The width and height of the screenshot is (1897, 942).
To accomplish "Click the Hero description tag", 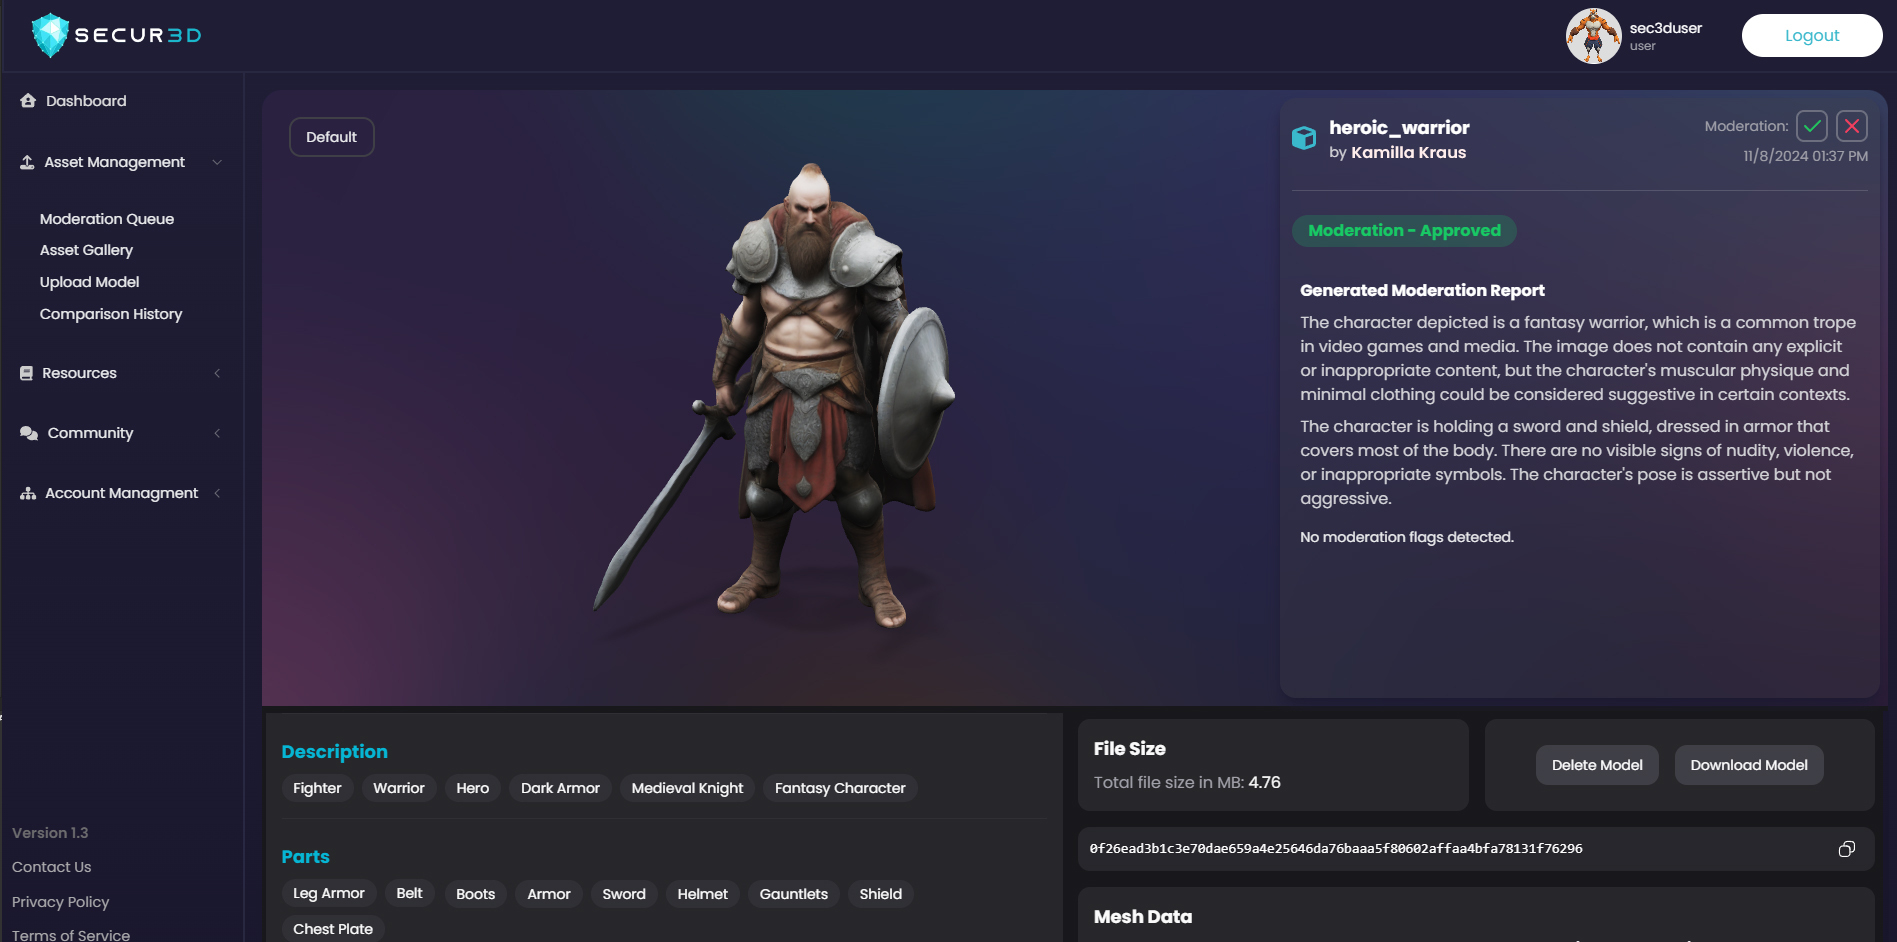I will [473, 788].
